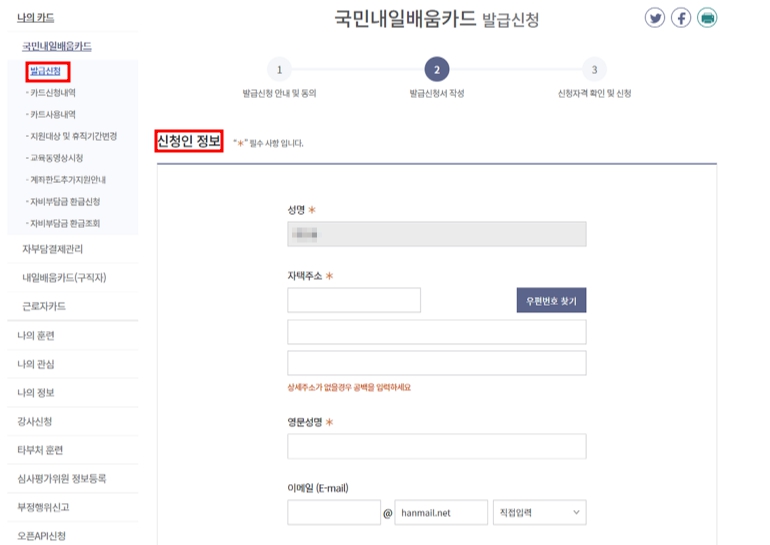Click step 3 circle 신청자격 확인 및 신청
The image size is (770, 545).
594,70
